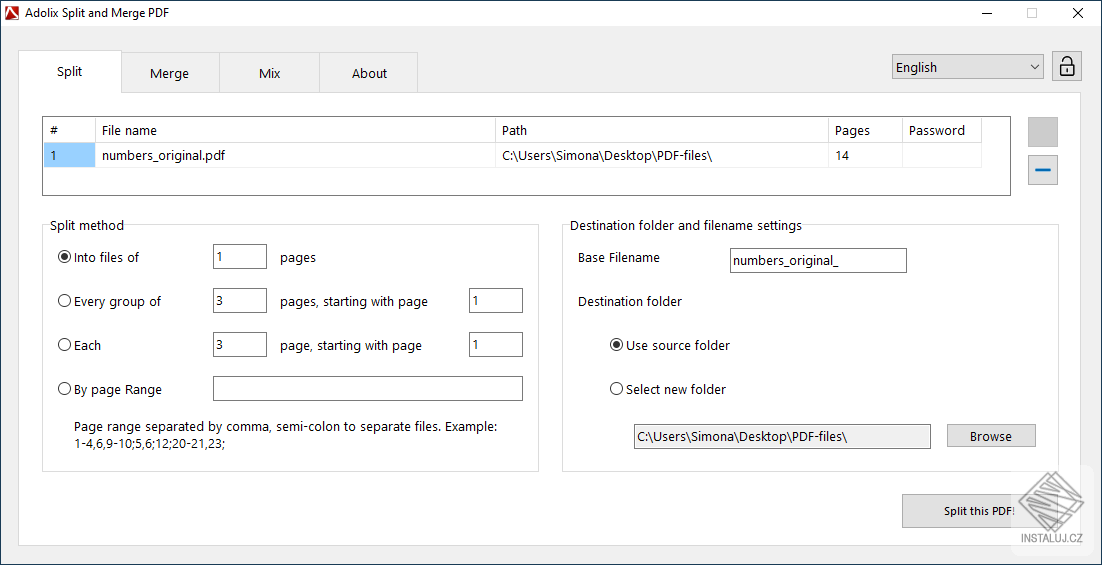
Task: Click the gray add file button above the minus
Action: tap(1042, 131)
